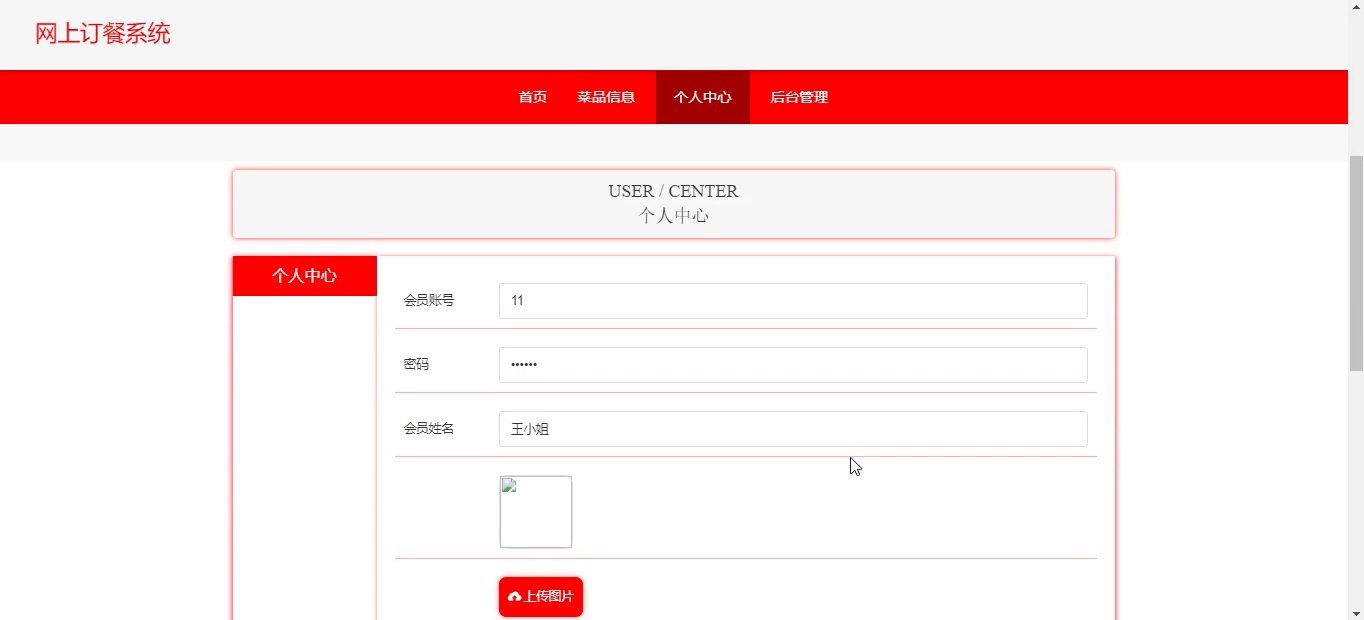Select 个人中心 in top navigation
The height and width of the screenshot is (620, 1364).
703,97
